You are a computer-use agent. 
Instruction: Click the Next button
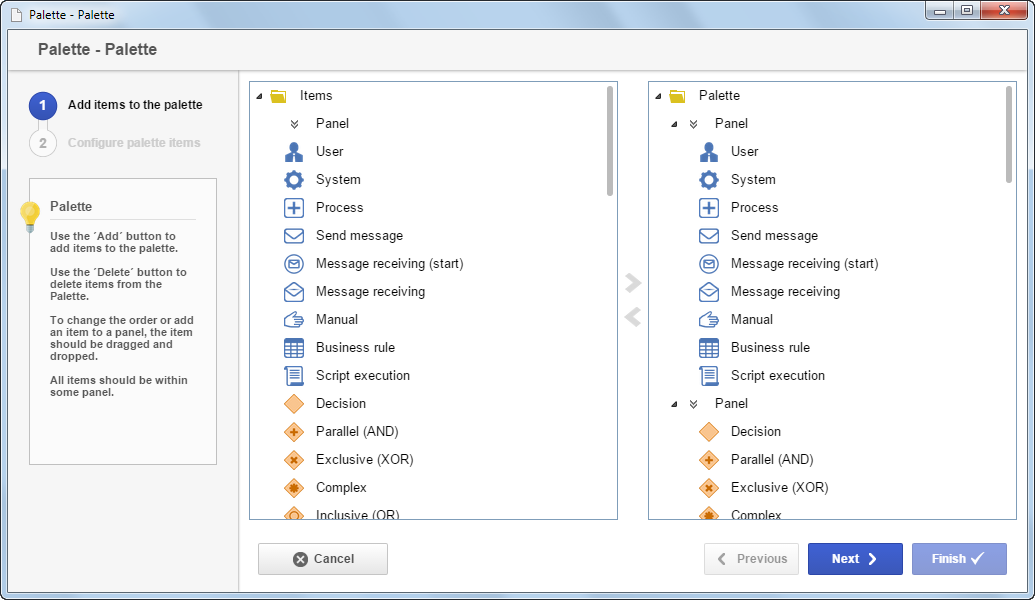tap(855, 559)
